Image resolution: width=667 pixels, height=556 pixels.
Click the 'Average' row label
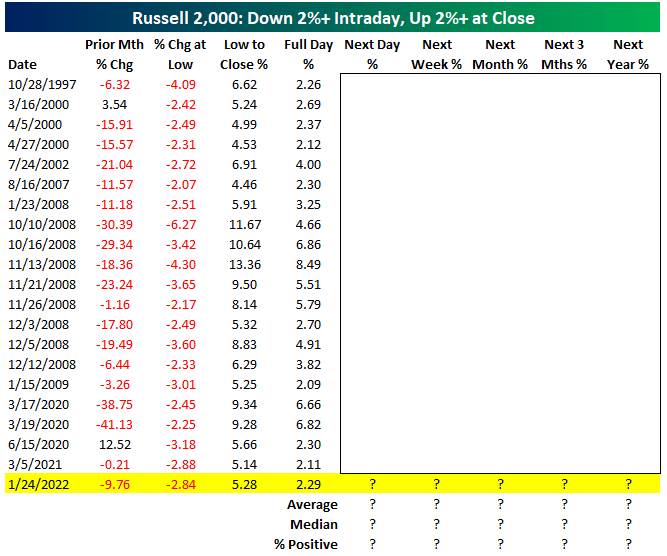coord(312,505)
